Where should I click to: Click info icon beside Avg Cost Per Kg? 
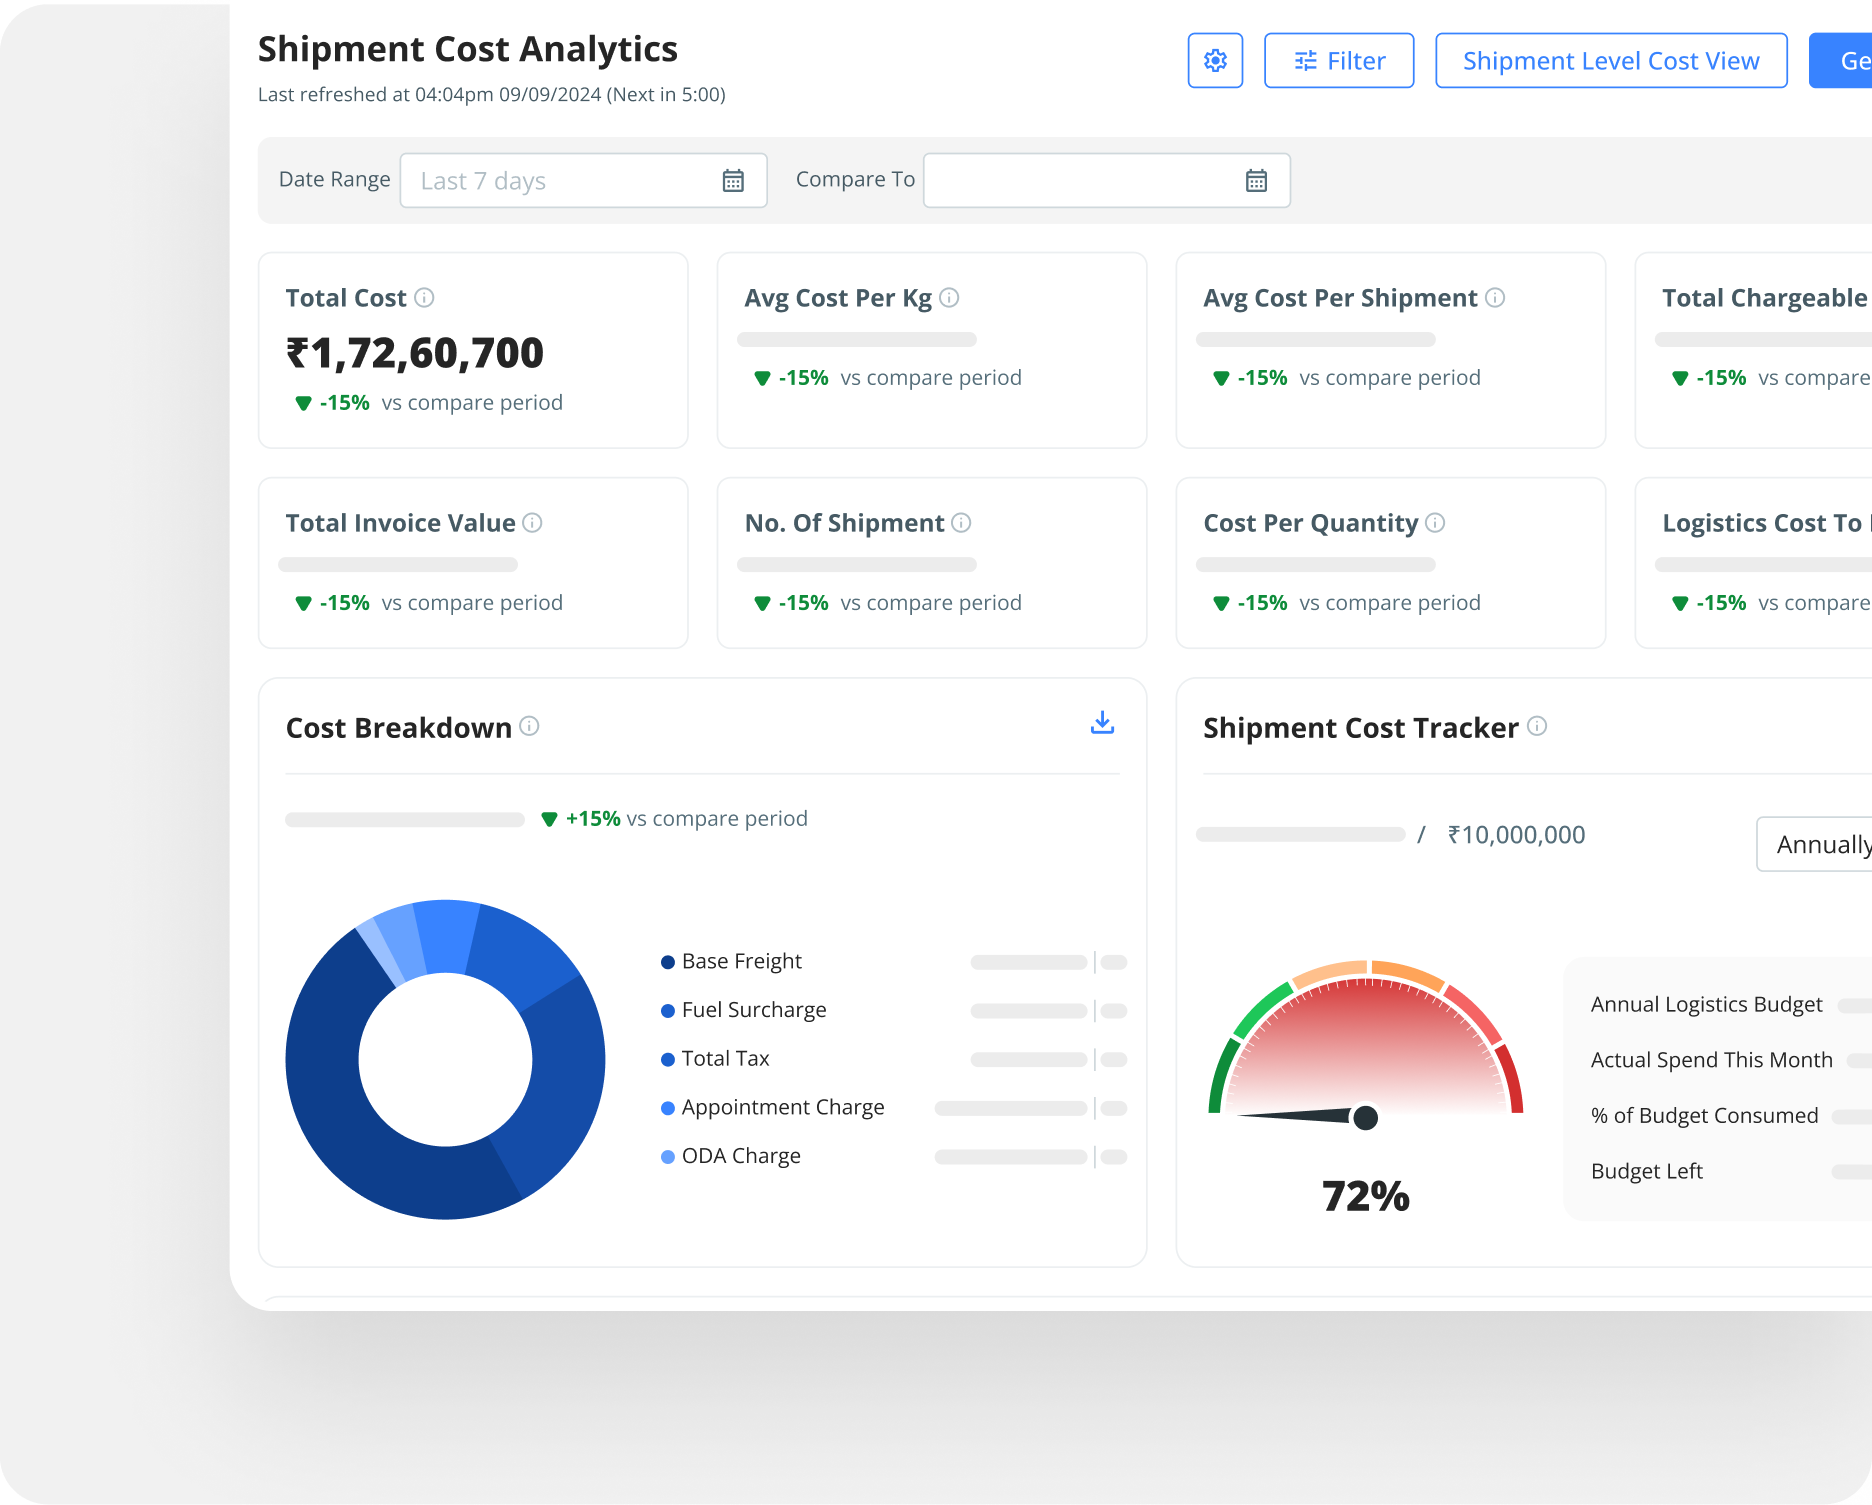click(950, 298)
